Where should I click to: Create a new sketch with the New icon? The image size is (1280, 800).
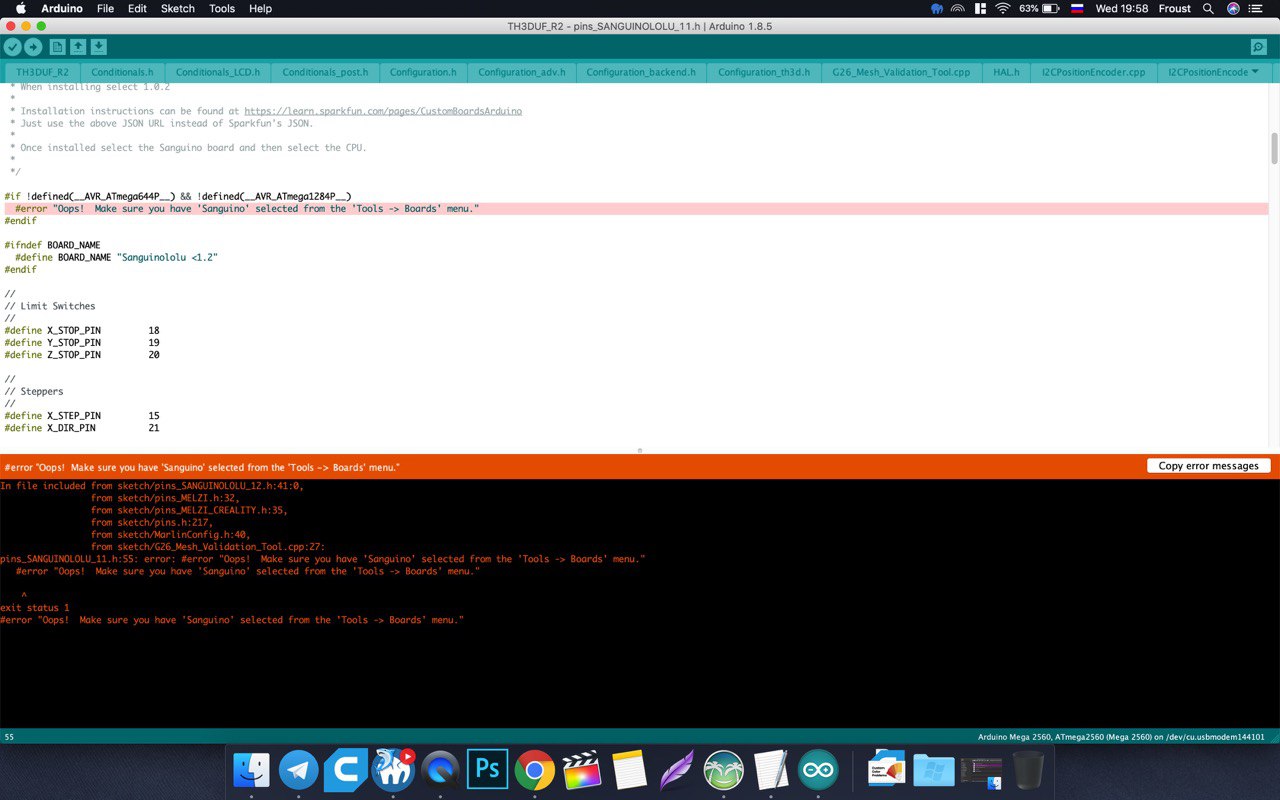click(x=57, y=47)
